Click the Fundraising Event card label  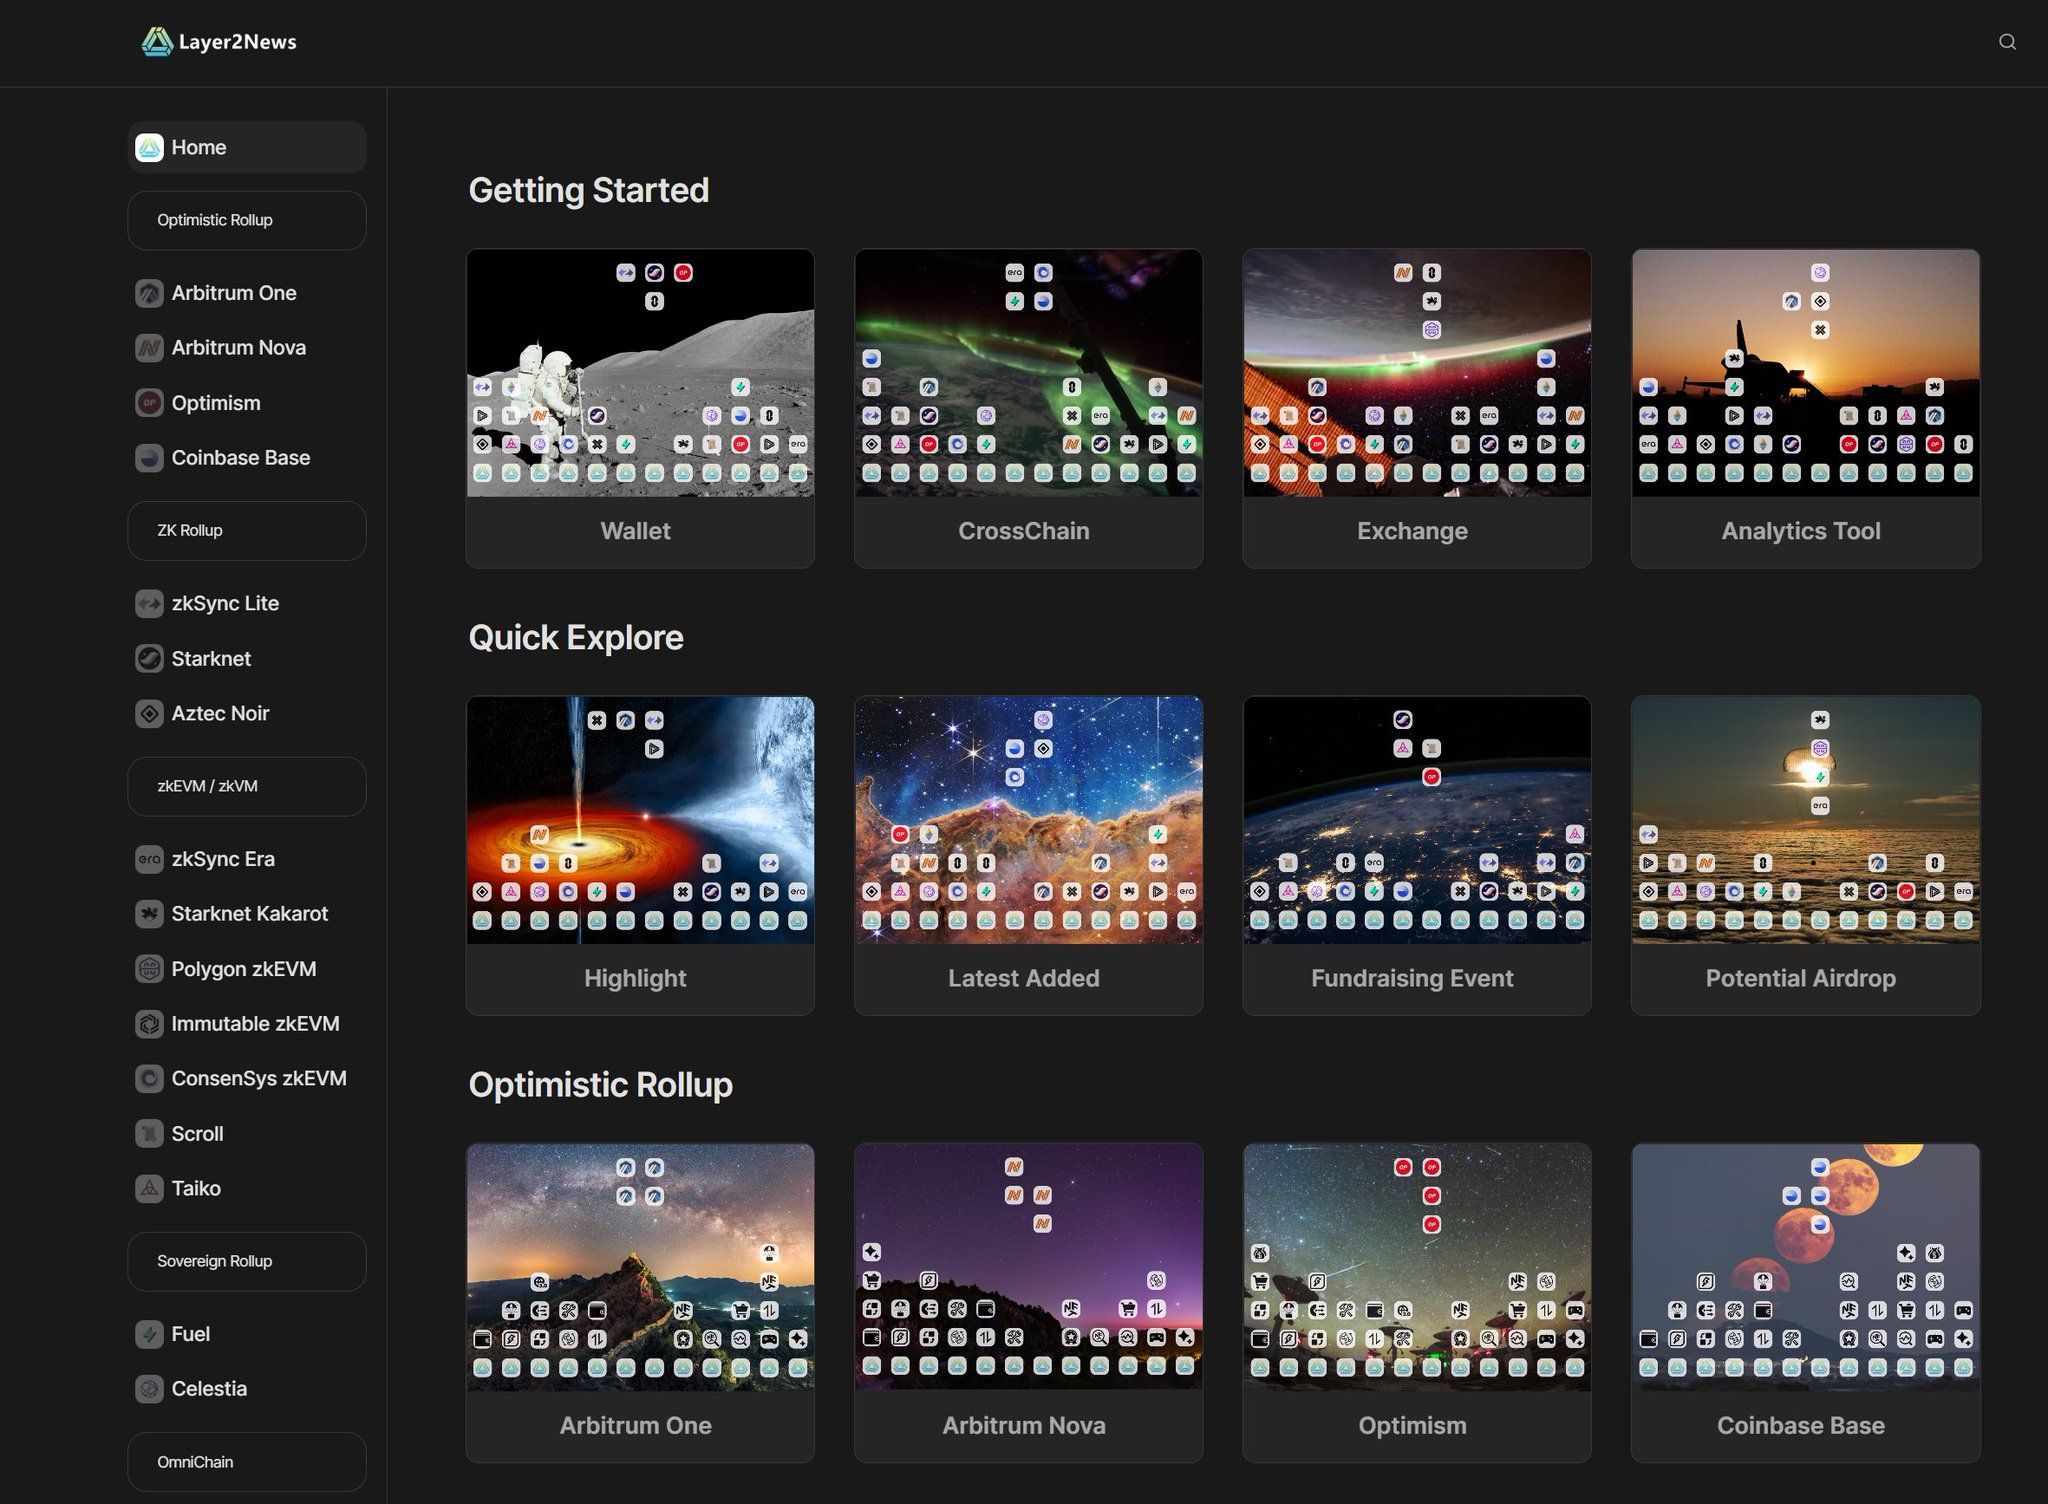coord(1412,978)
